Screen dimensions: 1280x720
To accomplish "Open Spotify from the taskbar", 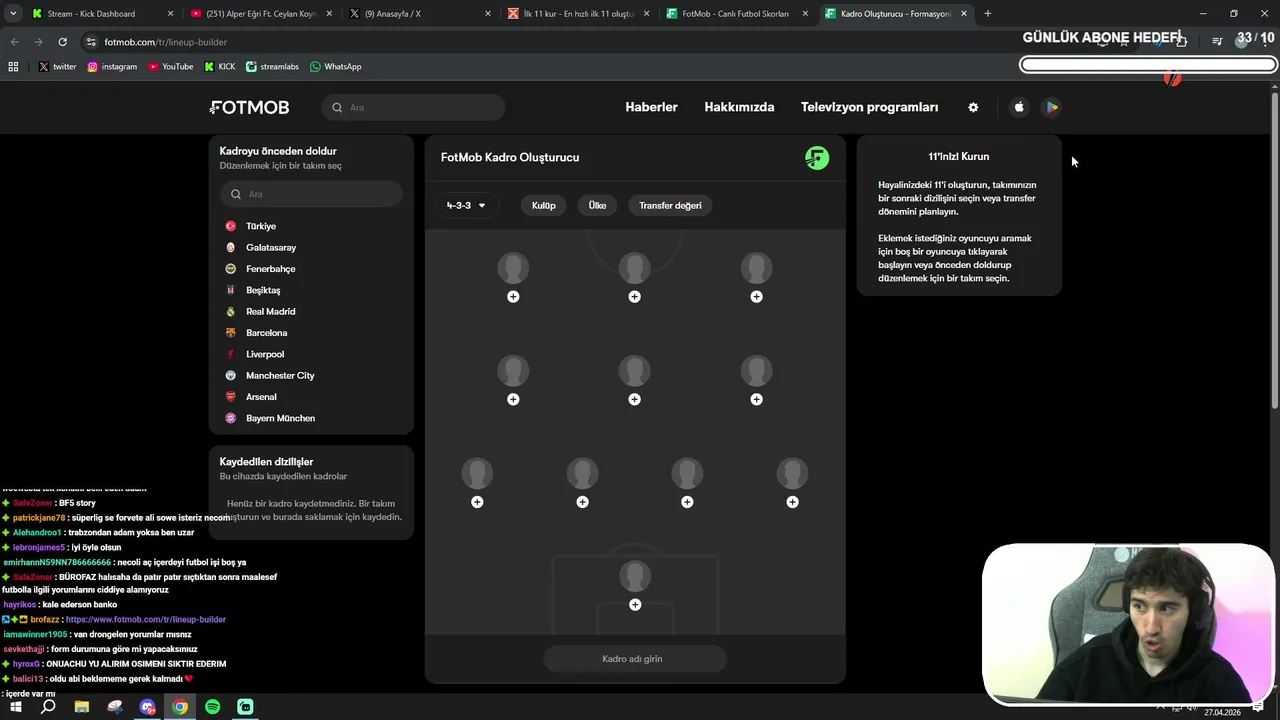I will (213, 707).
